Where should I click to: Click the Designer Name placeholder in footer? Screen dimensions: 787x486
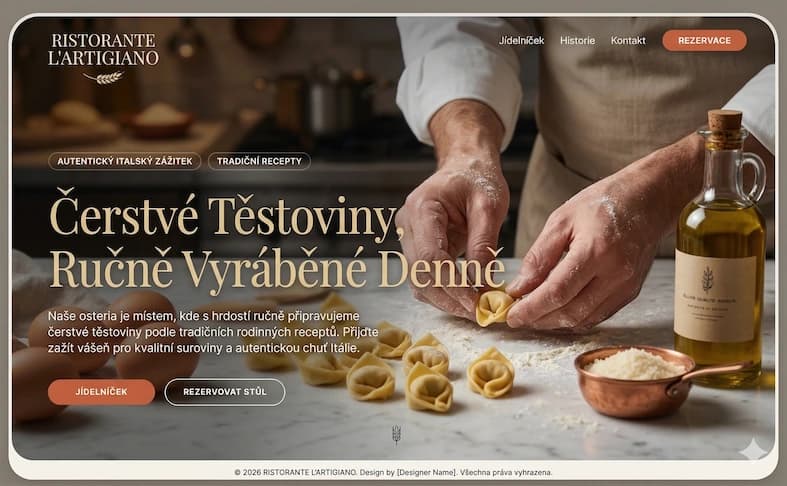tap(427, 472)
